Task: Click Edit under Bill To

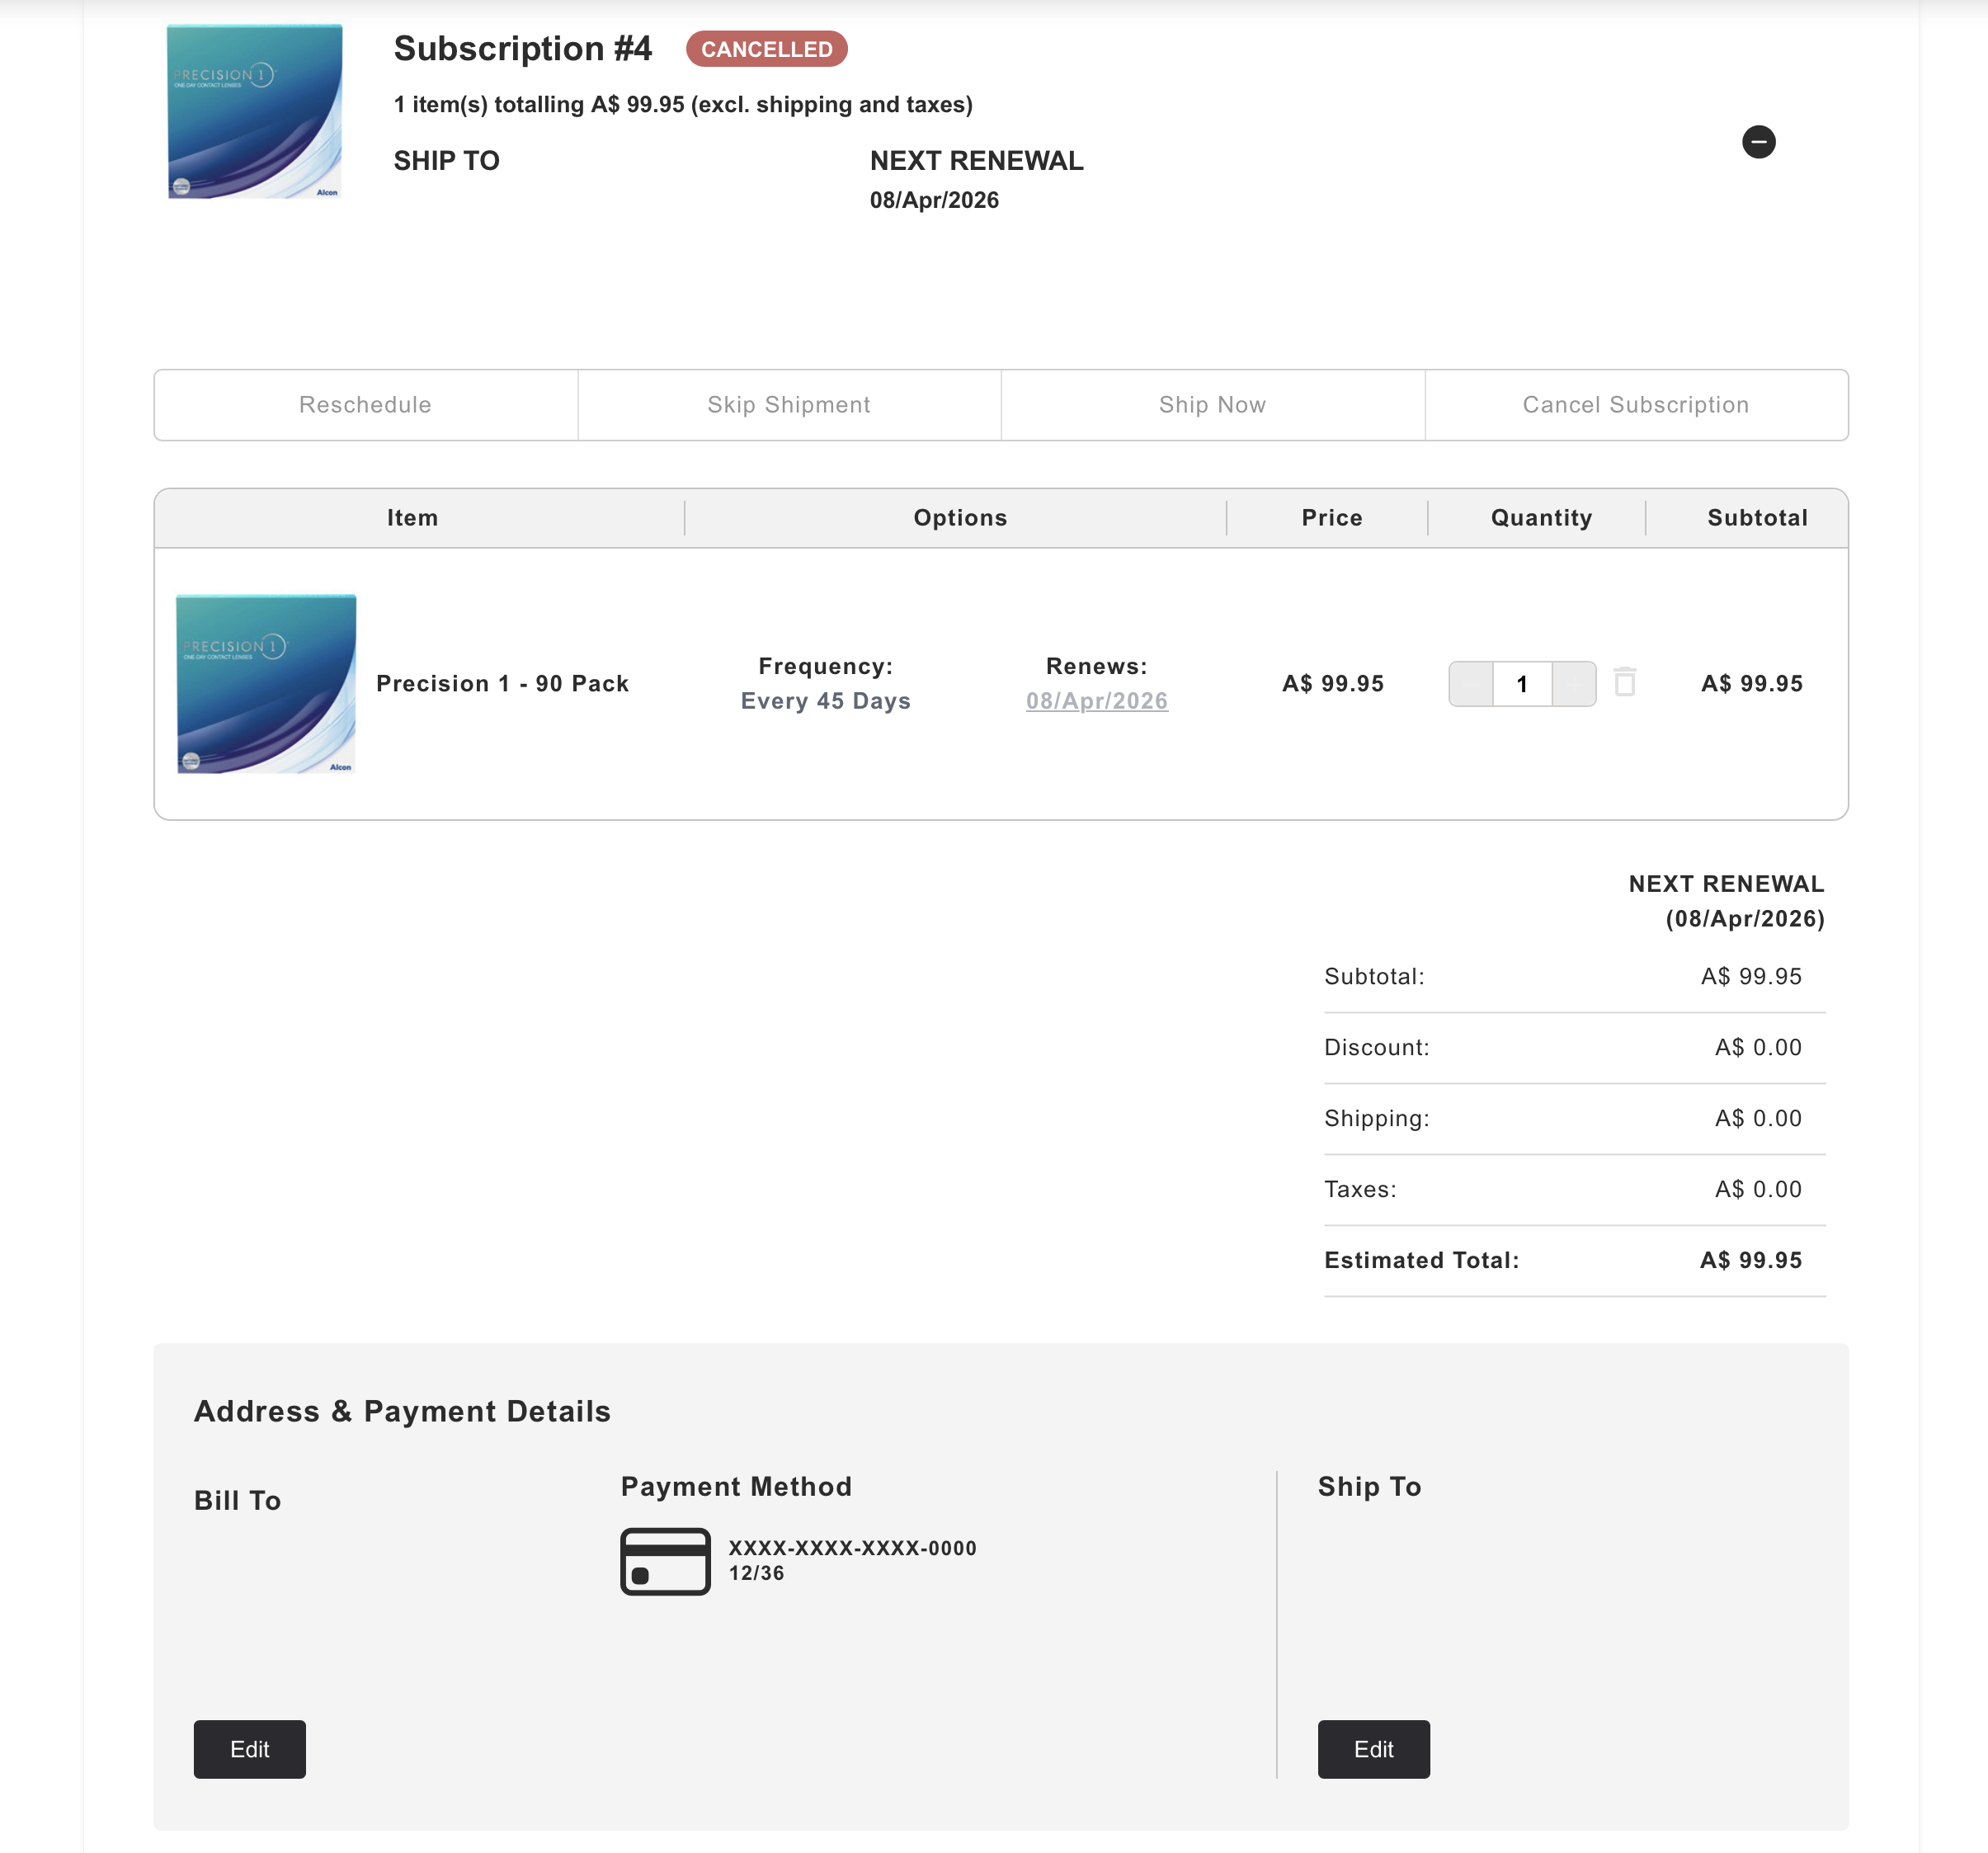Action: pyautogui.click(x=249, y=1749)
